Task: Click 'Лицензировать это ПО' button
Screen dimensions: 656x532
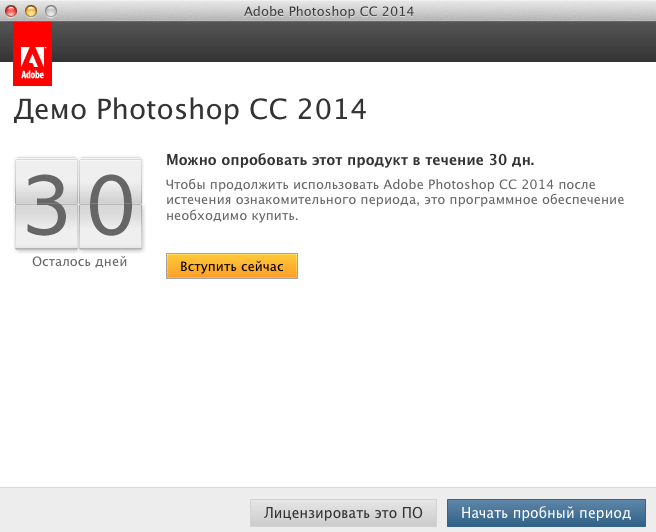Action: (x=343, y=513)
